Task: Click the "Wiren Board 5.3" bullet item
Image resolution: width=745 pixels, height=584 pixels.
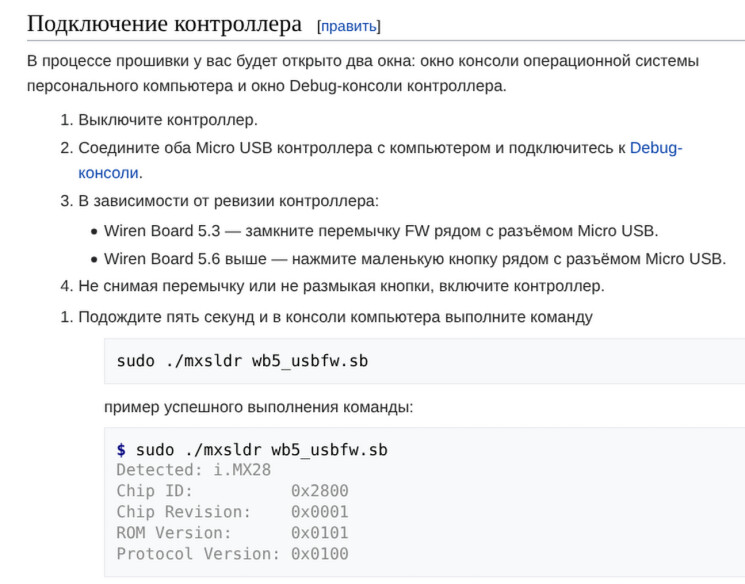Action: coord(380,231)
